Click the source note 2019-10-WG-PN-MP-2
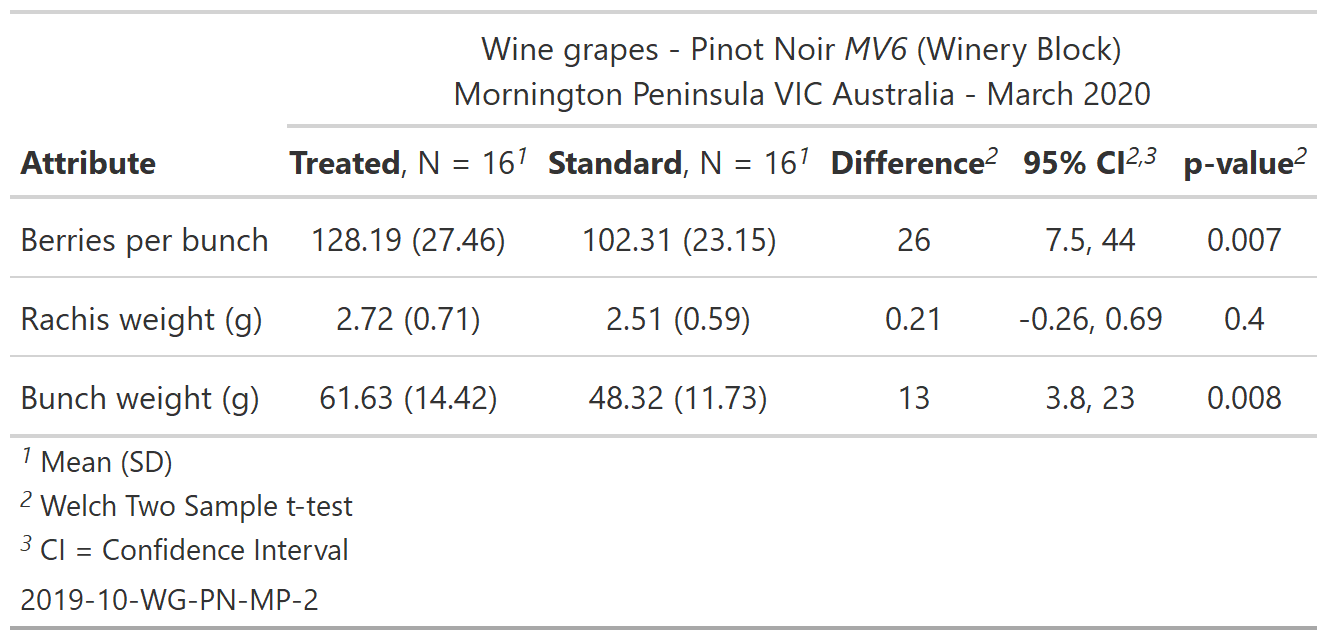The image size is (1327, 640). coord(169,599)
